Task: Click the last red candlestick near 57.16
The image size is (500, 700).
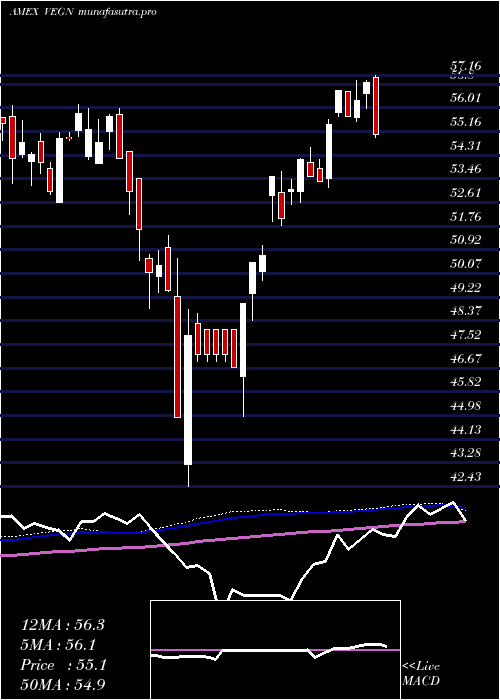Action: [x=376, y=106]
